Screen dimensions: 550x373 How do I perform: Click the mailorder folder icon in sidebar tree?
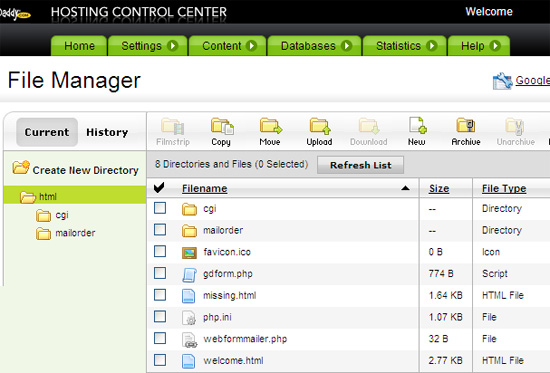[43, 233]
